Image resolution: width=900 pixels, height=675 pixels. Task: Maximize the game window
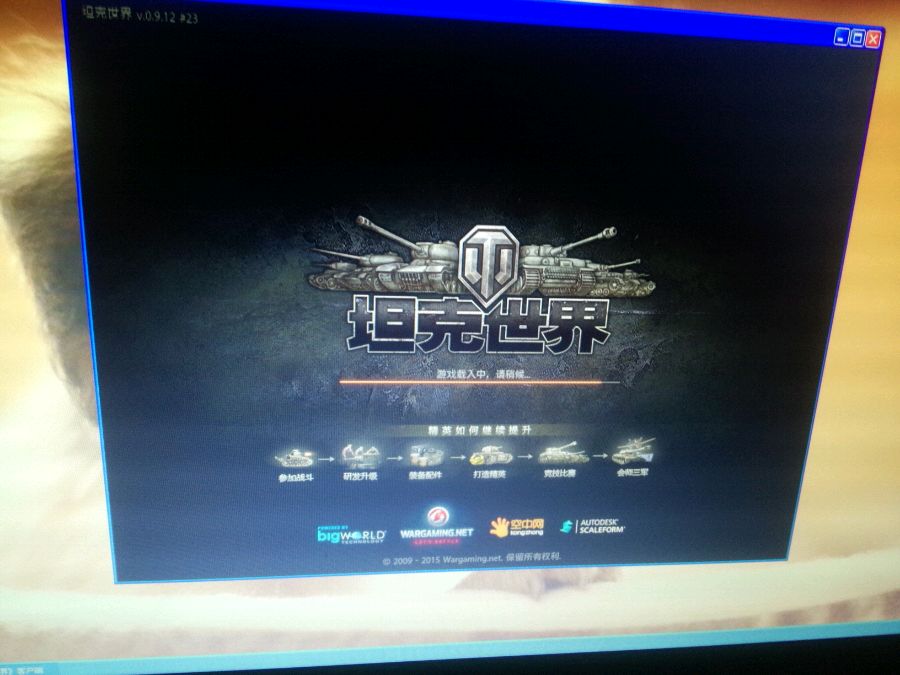858,38
